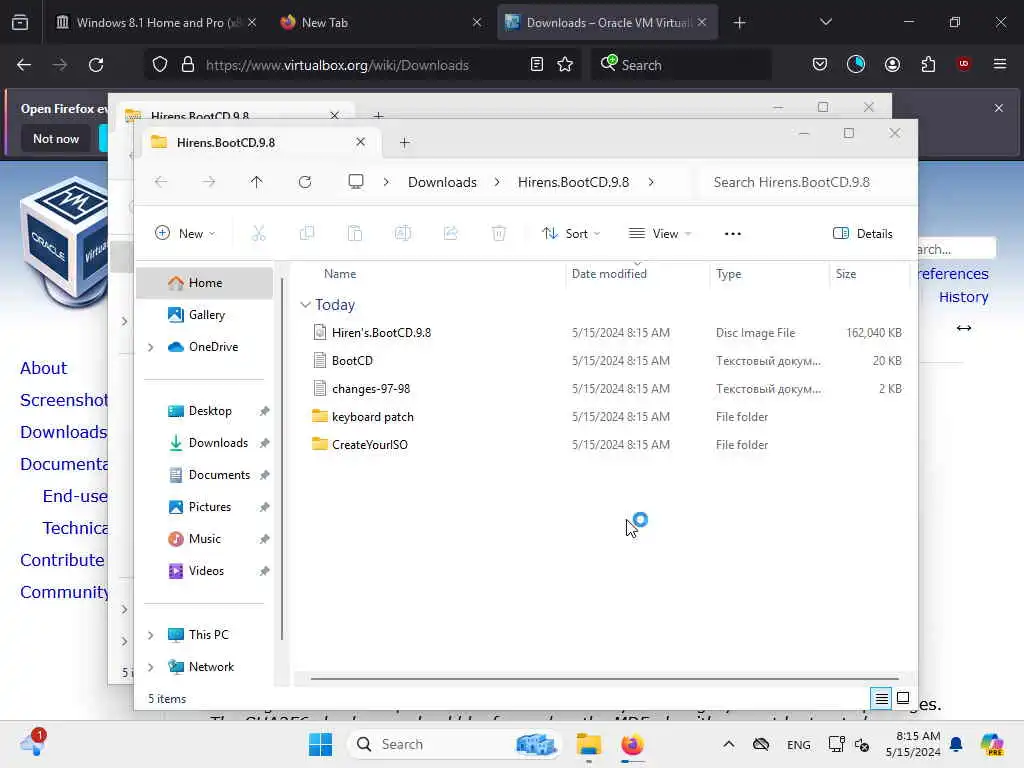The image size is (1024, 768).
Task: Open Music in quick access
Action: point(204,539)
